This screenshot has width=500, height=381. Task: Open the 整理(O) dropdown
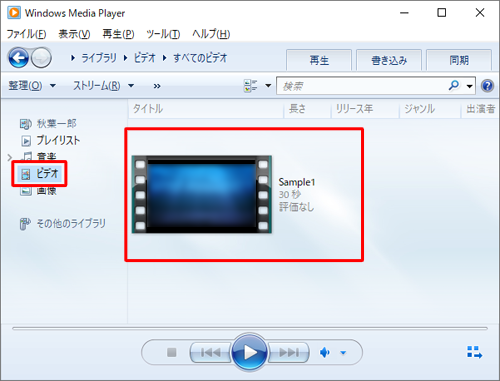pos(32,86)
